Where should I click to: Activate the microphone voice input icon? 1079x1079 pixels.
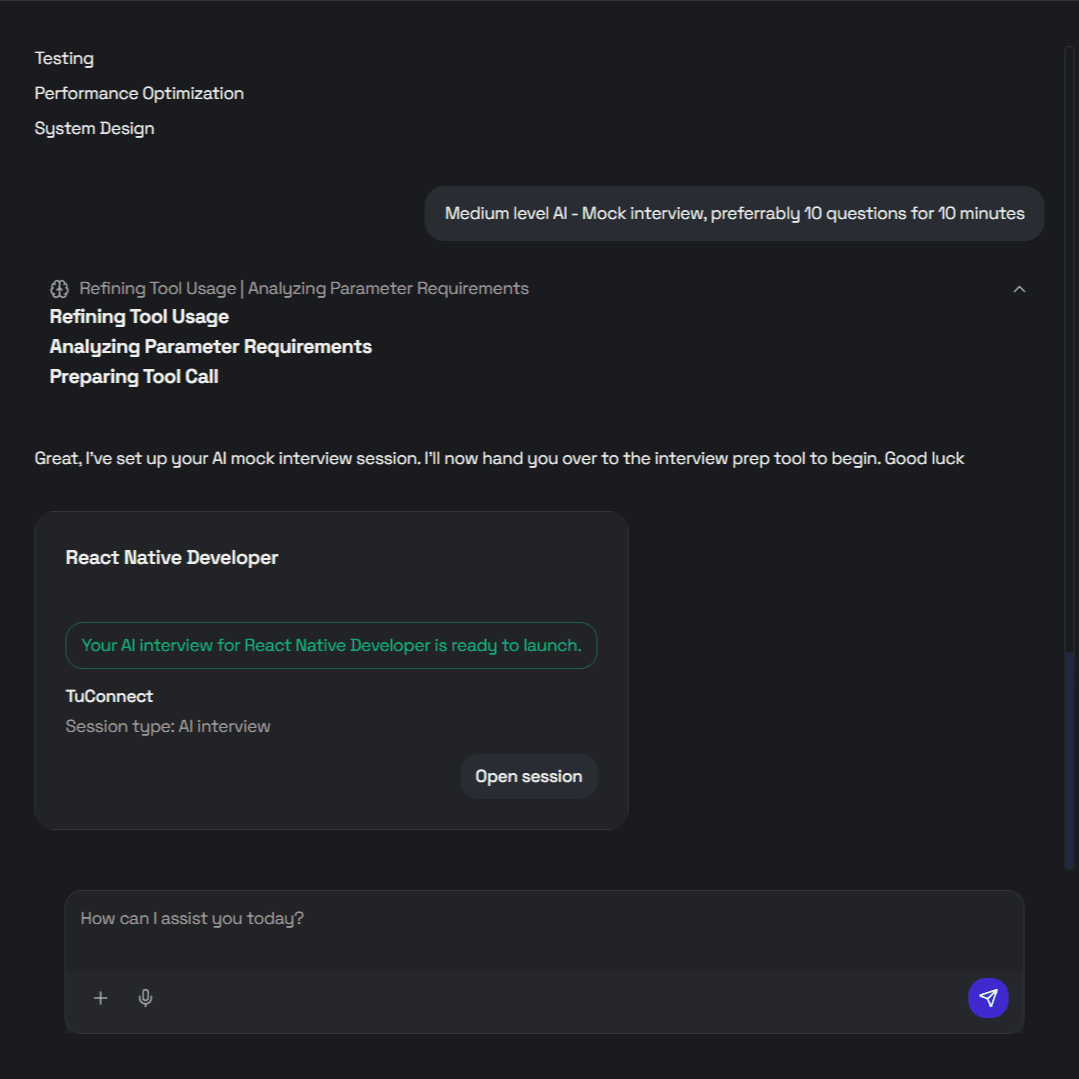[145, 998]
